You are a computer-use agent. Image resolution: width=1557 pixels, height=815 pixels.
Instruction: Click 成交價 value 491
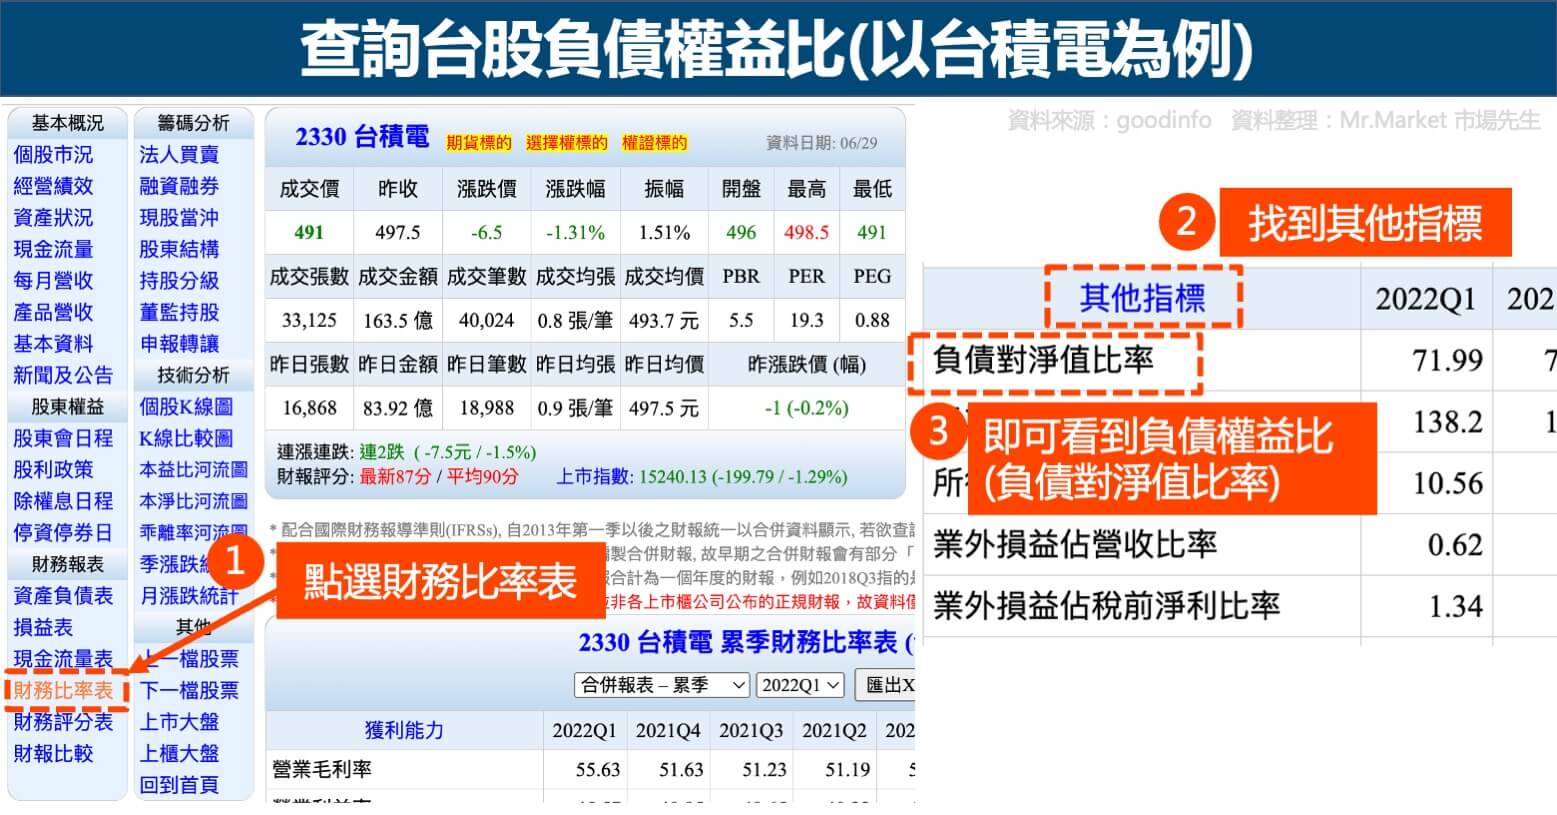point(309,232)
